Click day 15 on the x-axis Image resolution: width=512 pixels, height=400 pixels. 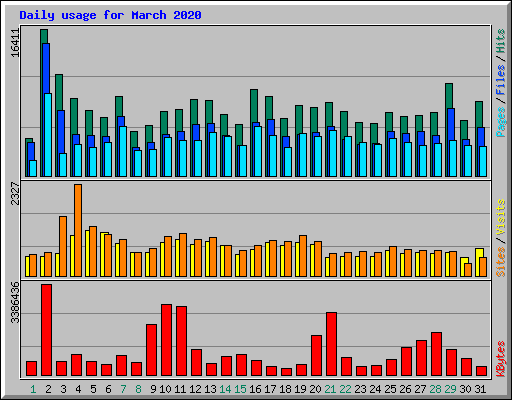pyautogui.click(x=240, y=389)
